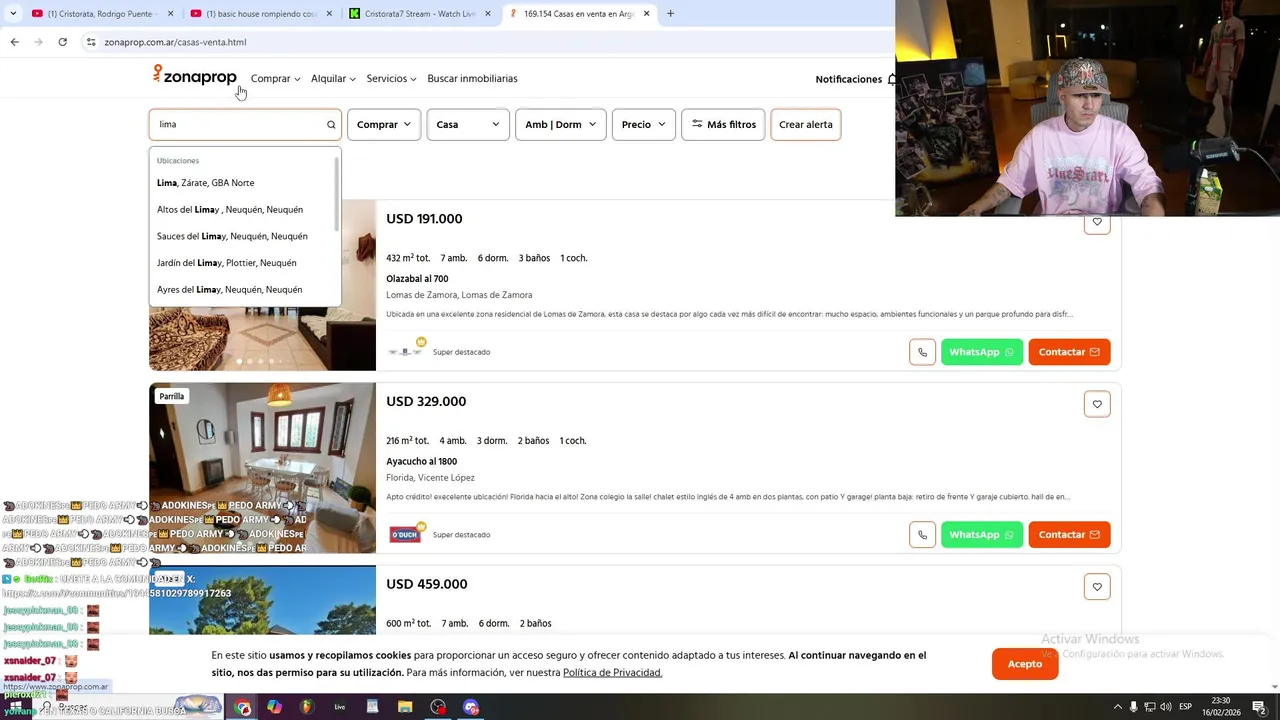The image size is (1280, 720).
Task: Save the USD 191.000 listing with heart
Action: 1097,222
